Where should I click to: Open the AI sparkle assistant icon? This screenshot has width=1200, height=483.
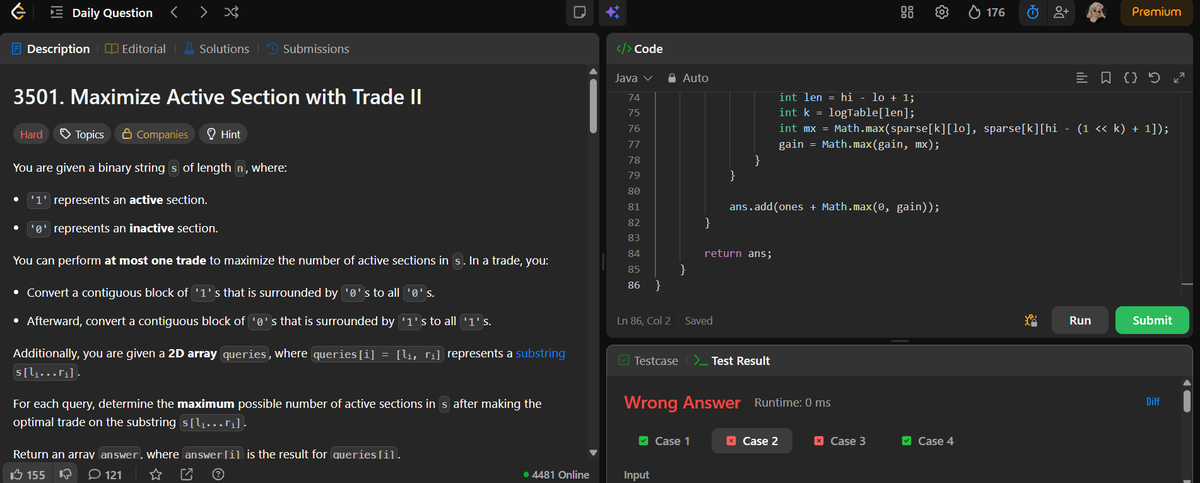coord(613,13)
